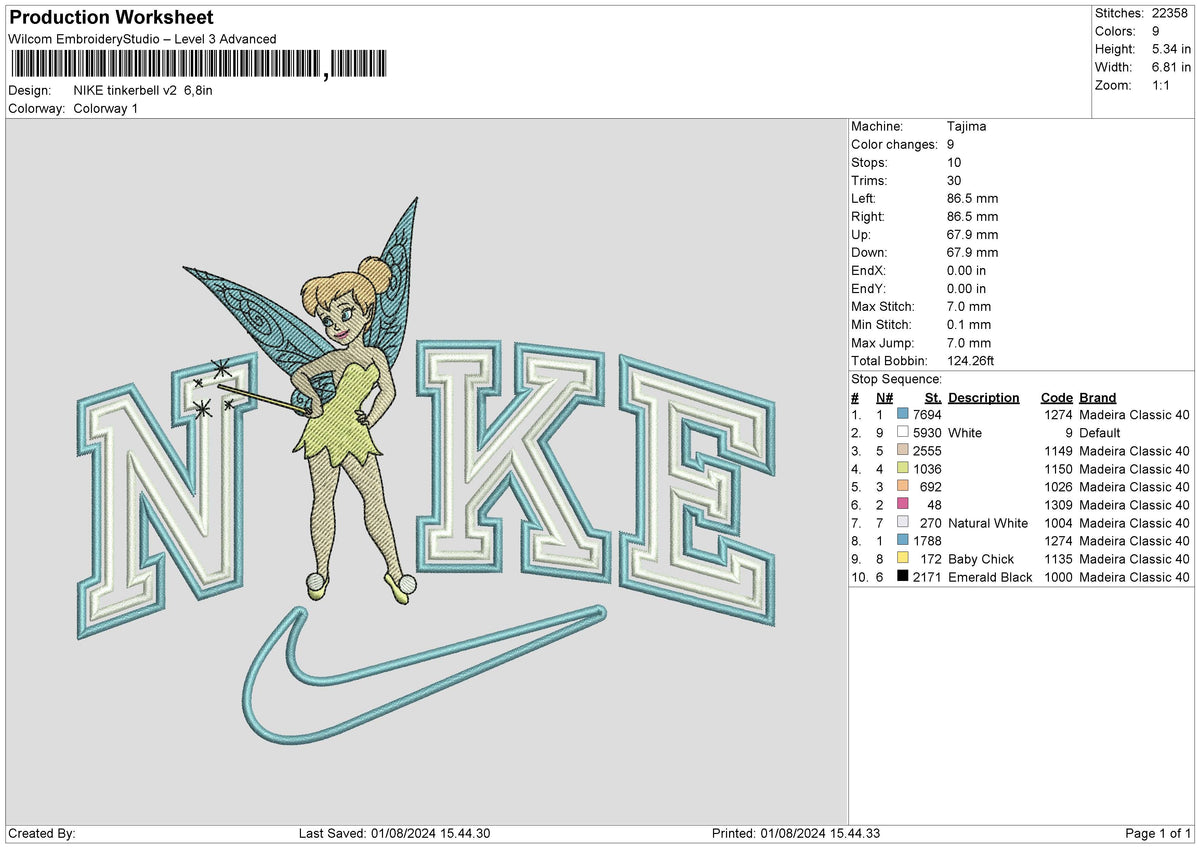
Task: Click the Trims value 30
Action: (954, 180)
